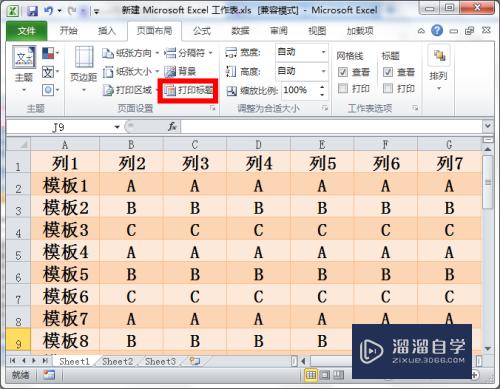The width and height of the screenshot is (500, 389).
Task: Switch to the 公式 ribbon tab
Action: click(x=202, y=31)
